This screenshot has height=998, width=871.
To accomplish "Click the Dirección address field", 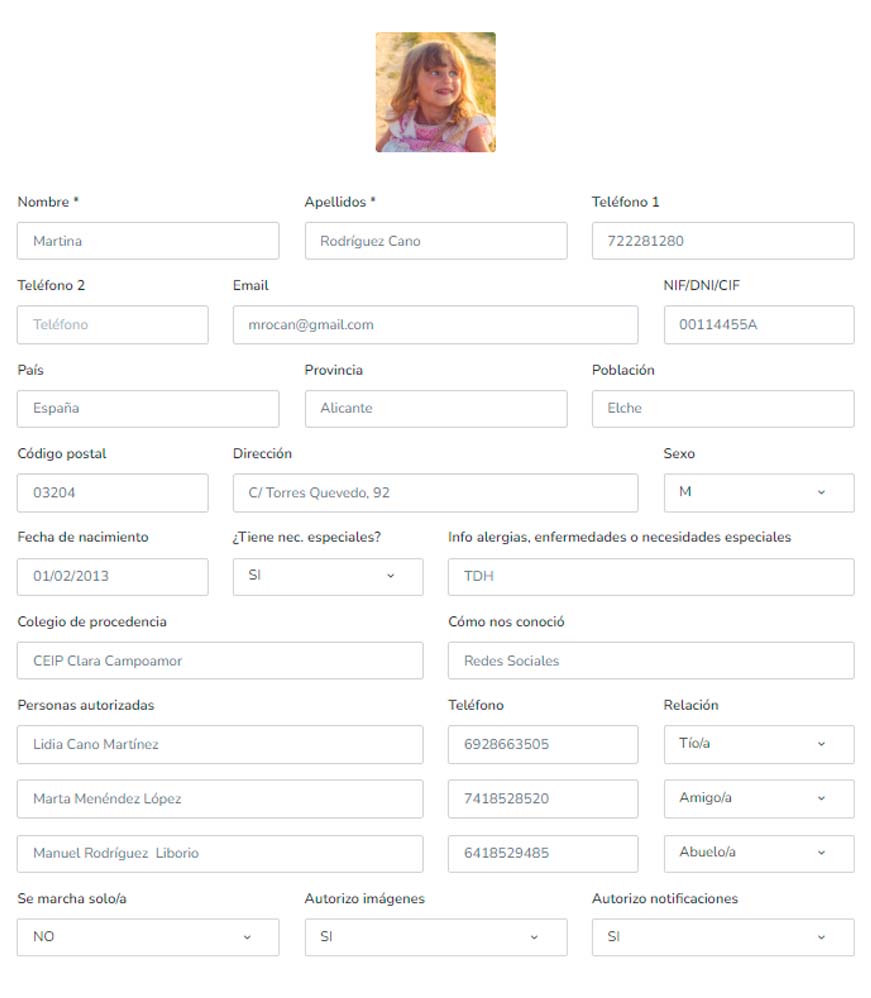I will point(435,493).
